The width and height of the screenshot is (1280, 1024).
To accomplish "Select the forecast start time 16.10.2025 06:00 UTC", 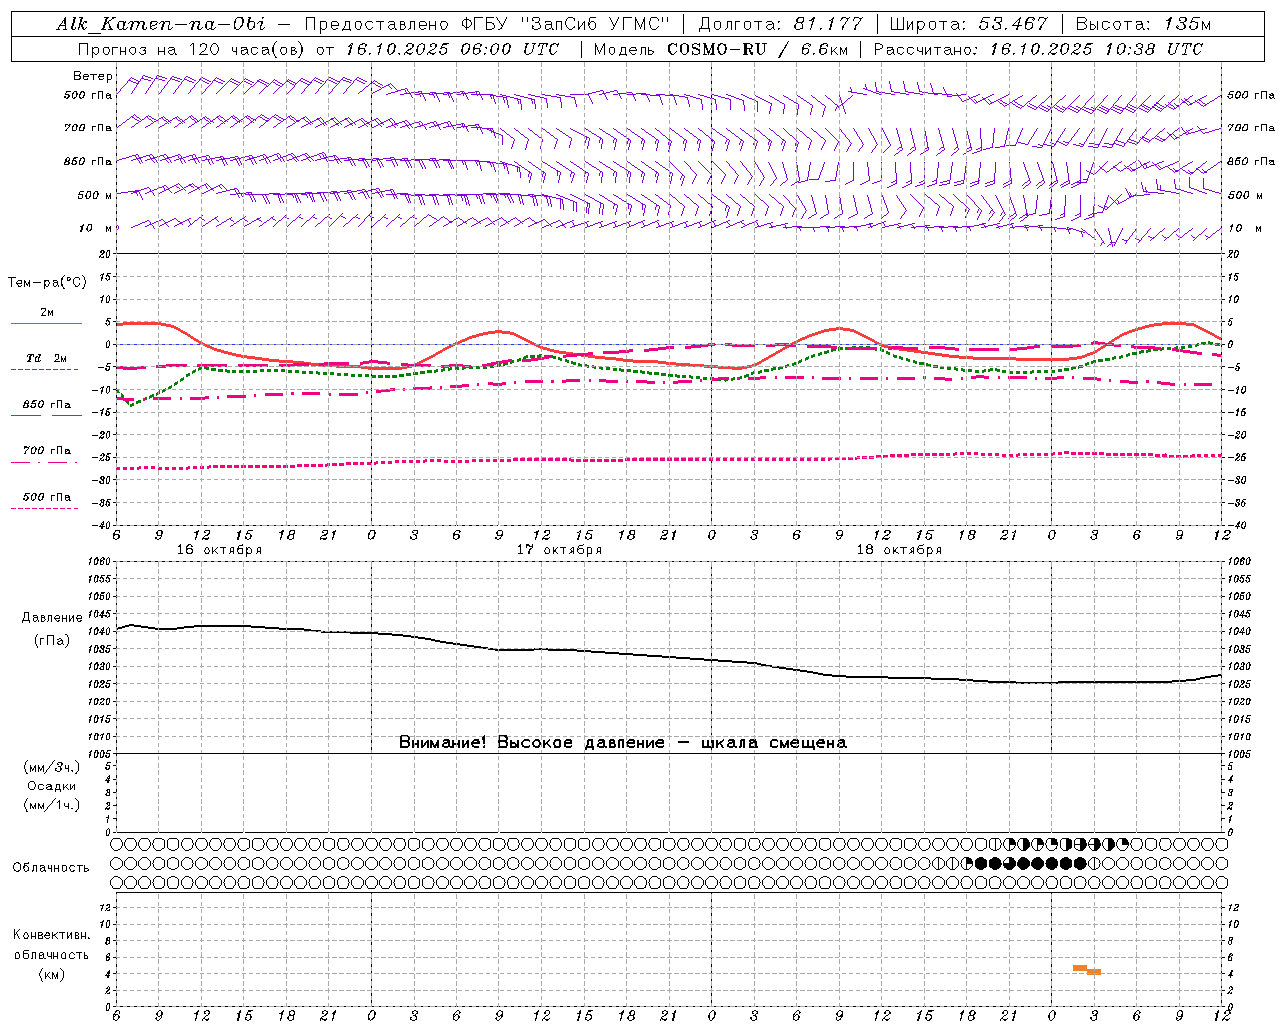I will coord(452,49).
